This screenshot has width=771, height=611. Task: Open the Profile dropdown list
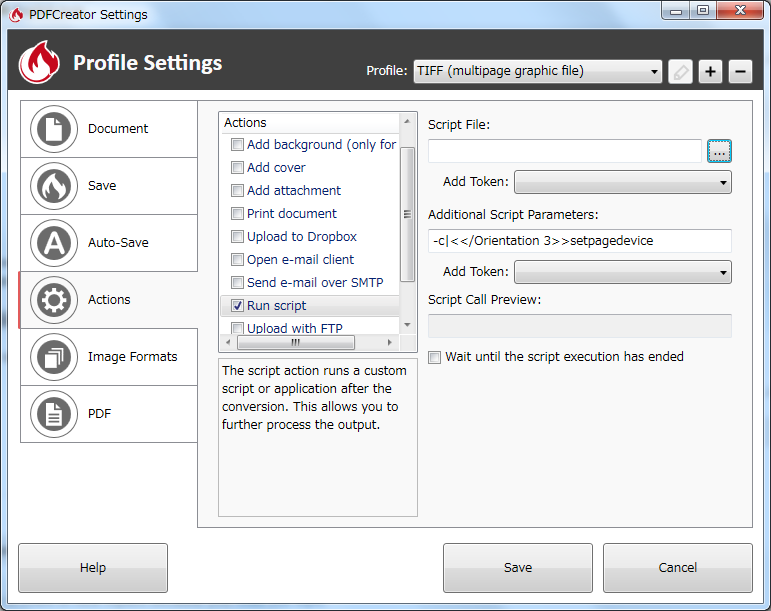(x=537, y=72)
